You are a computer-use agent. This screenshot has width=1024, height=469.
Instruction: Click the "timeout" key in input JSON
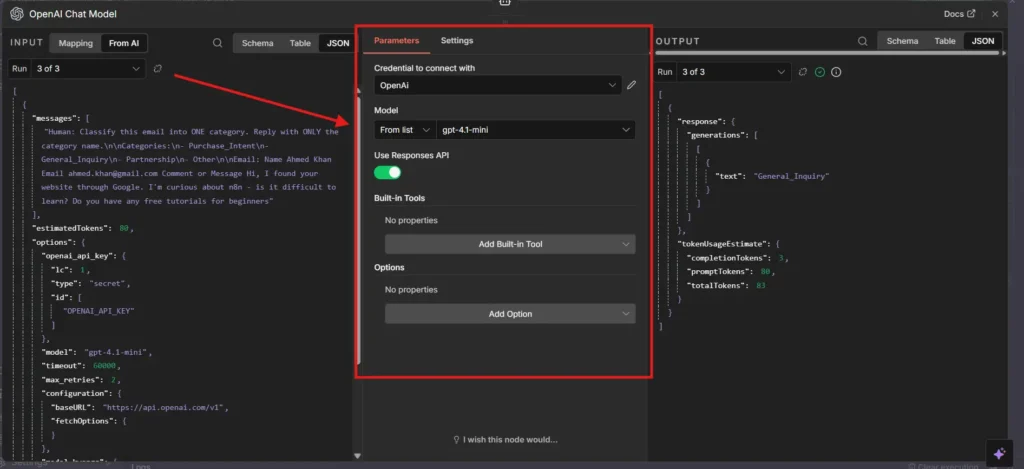tap(63, 366)
